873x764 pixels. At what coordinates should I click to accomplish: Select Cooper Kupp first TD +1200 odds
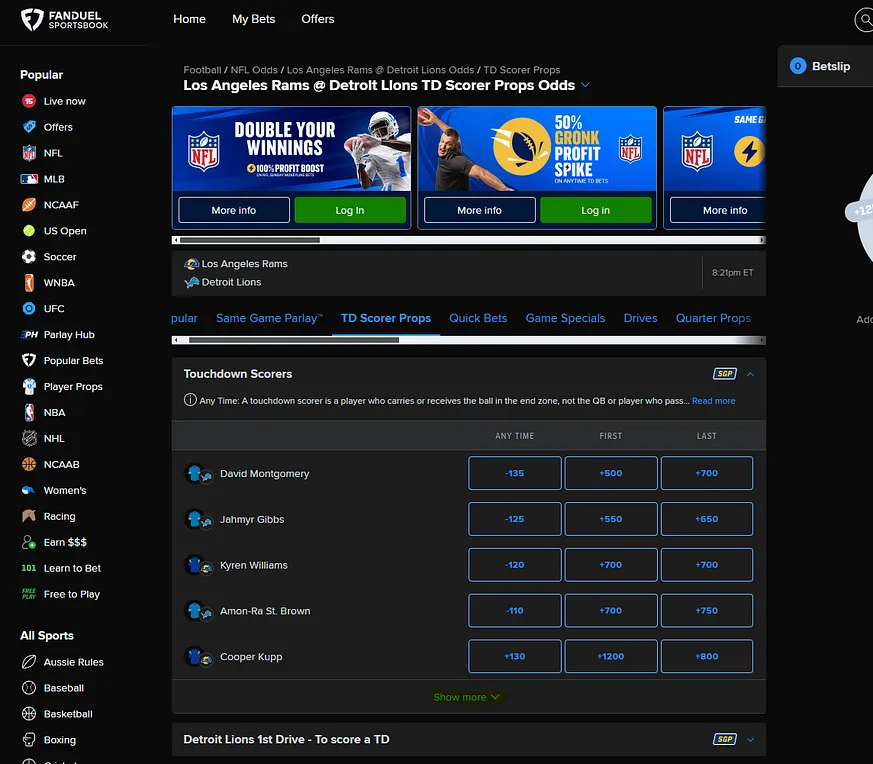[611, 656]
